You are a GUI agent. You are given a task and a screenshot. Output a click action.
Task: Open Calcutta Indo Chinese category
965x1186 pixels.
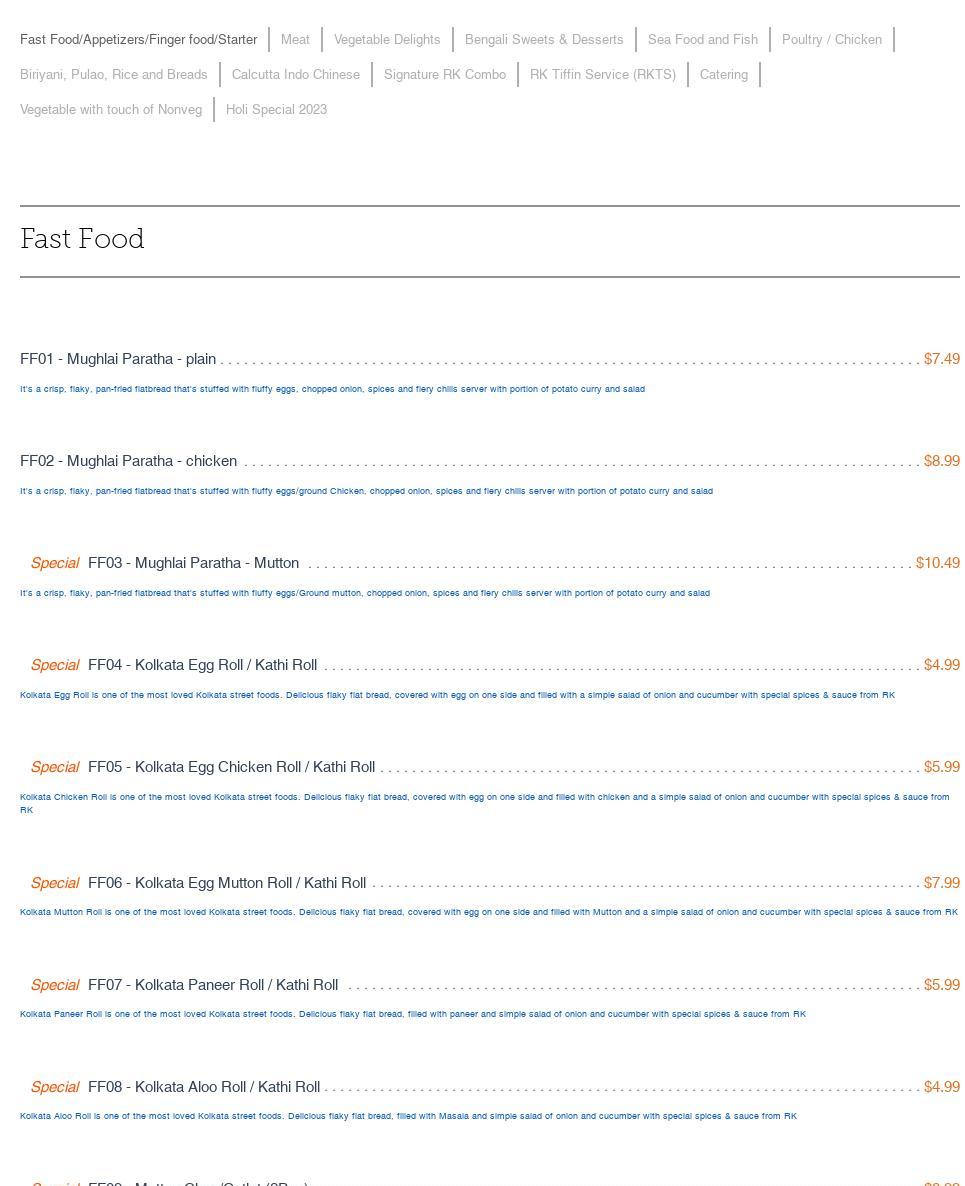296,75
